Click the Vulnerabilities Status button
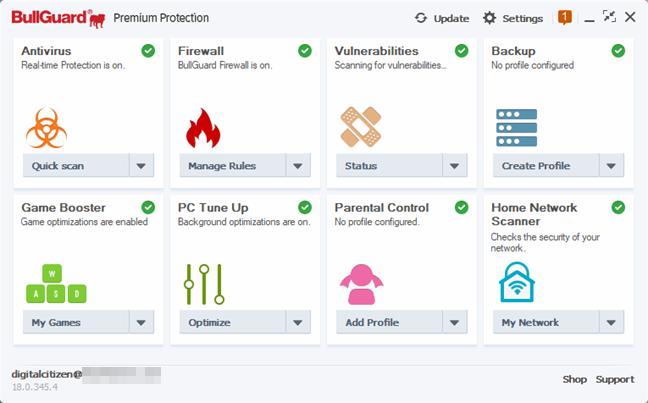The width and height of the screenshot is (648, 403). pyautogui.click(x=389, y=166)
